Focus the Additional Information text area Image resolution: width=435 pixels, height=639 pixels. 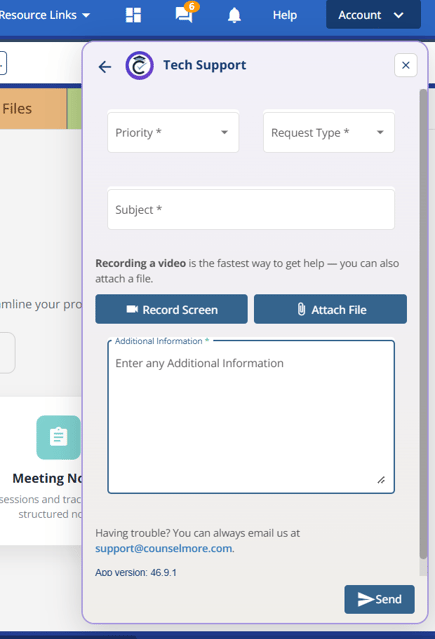251,417
